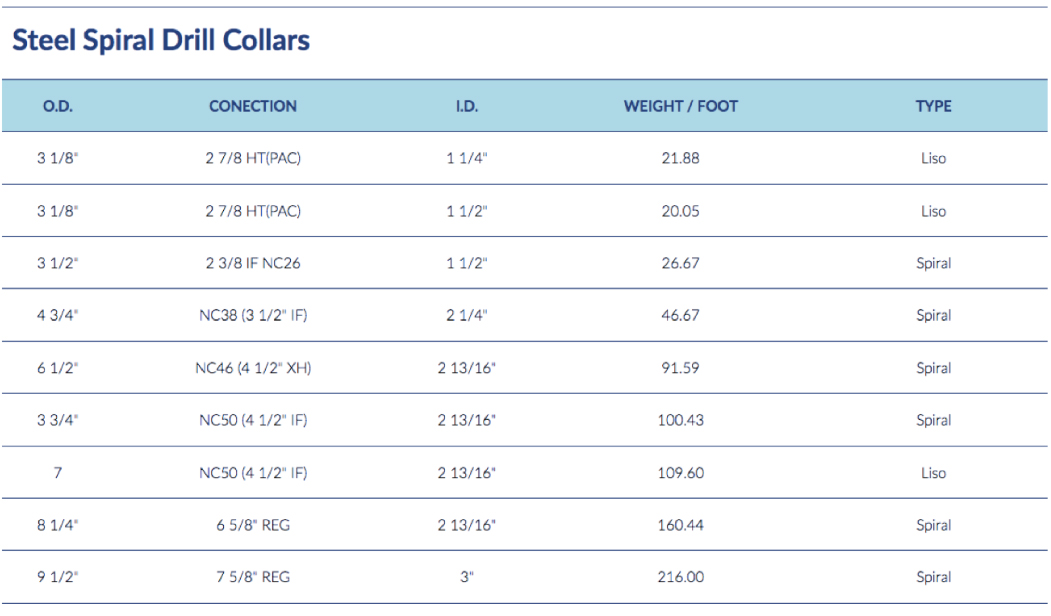Select the 109.60 weight cell

(x=680, y=473)
